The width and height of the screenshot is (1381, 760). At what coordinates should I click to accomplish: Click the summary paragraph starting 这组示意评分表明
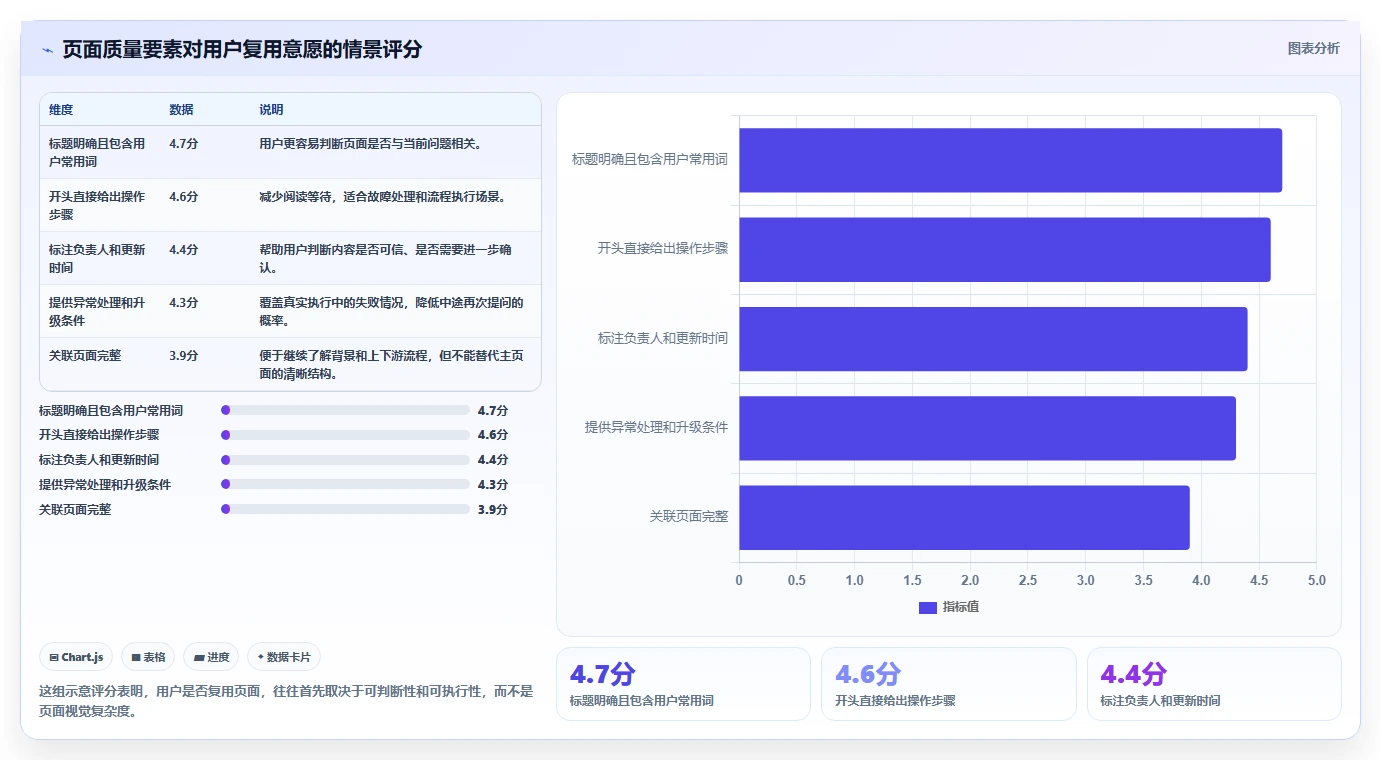coord(286,701)
